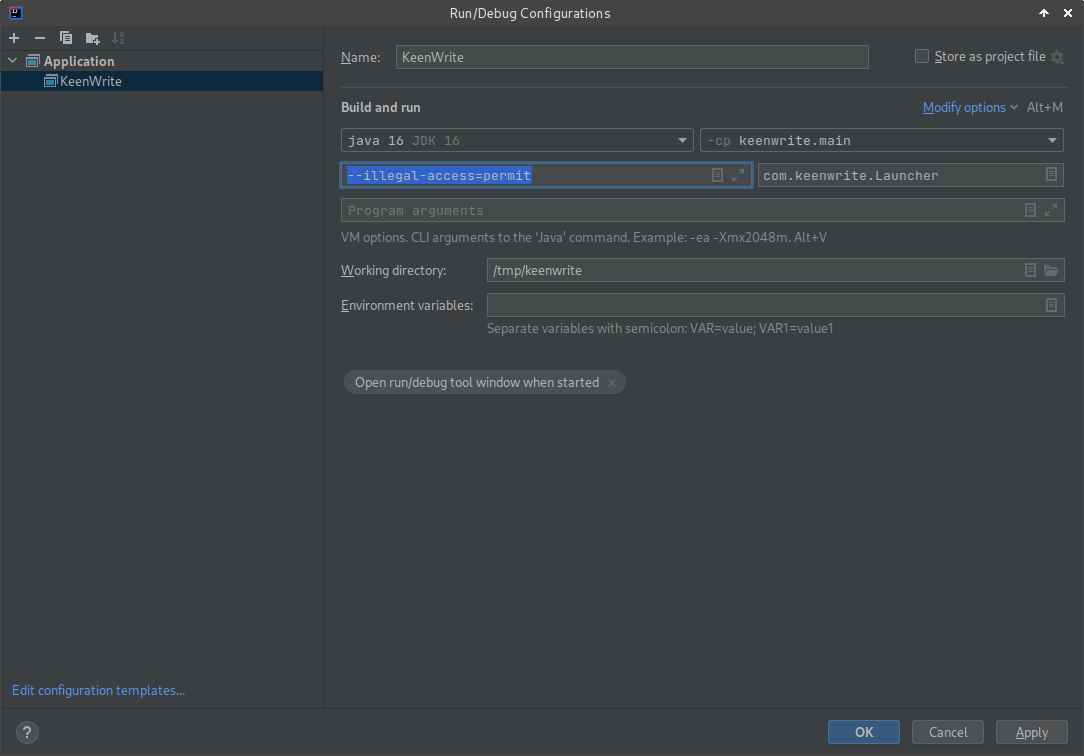Image resolution: width=1084 pixels, height=756 pixels.
Task: Click the Remove Configuration minus icon
Action: [x=40, y=38]
